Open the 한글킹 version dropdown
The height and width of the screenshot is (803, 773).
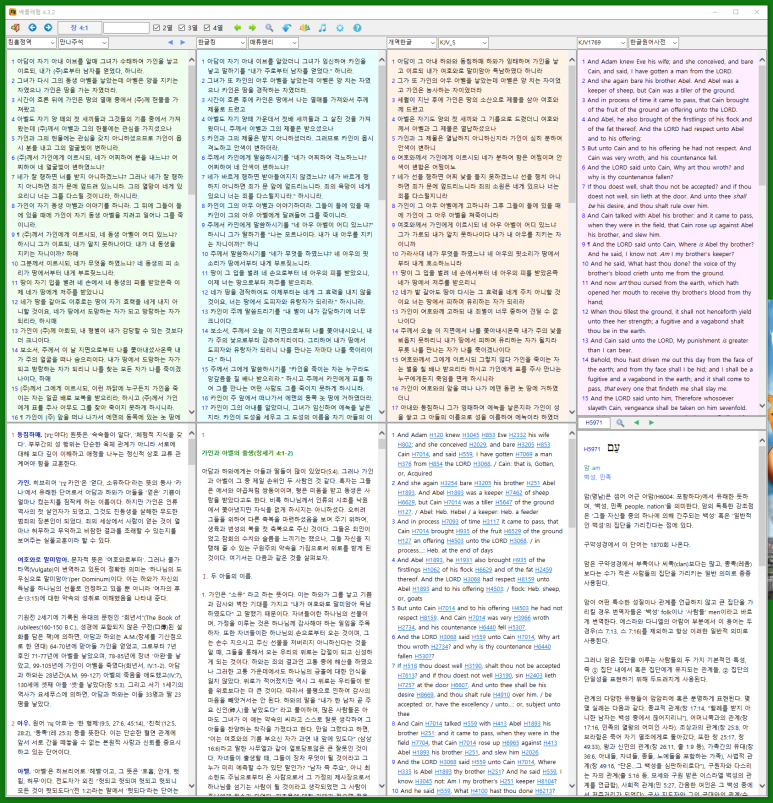coord(221,43)
